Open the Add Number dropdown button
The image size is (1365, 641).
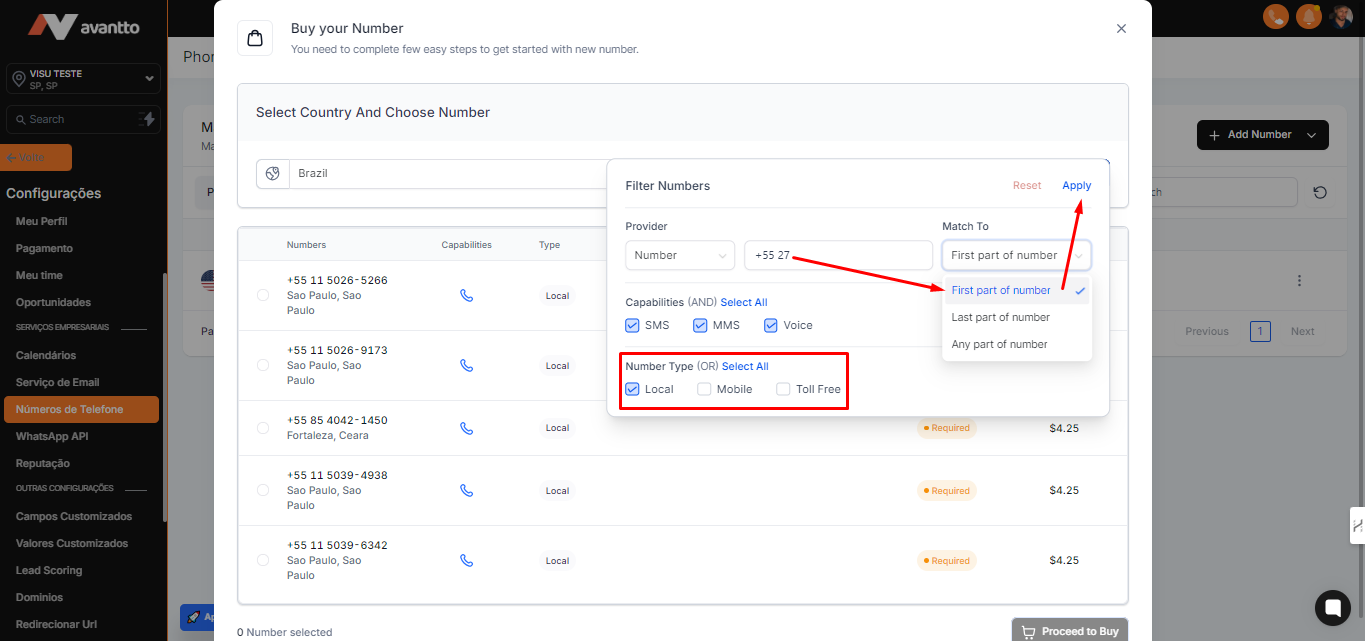coord(1262,135)
